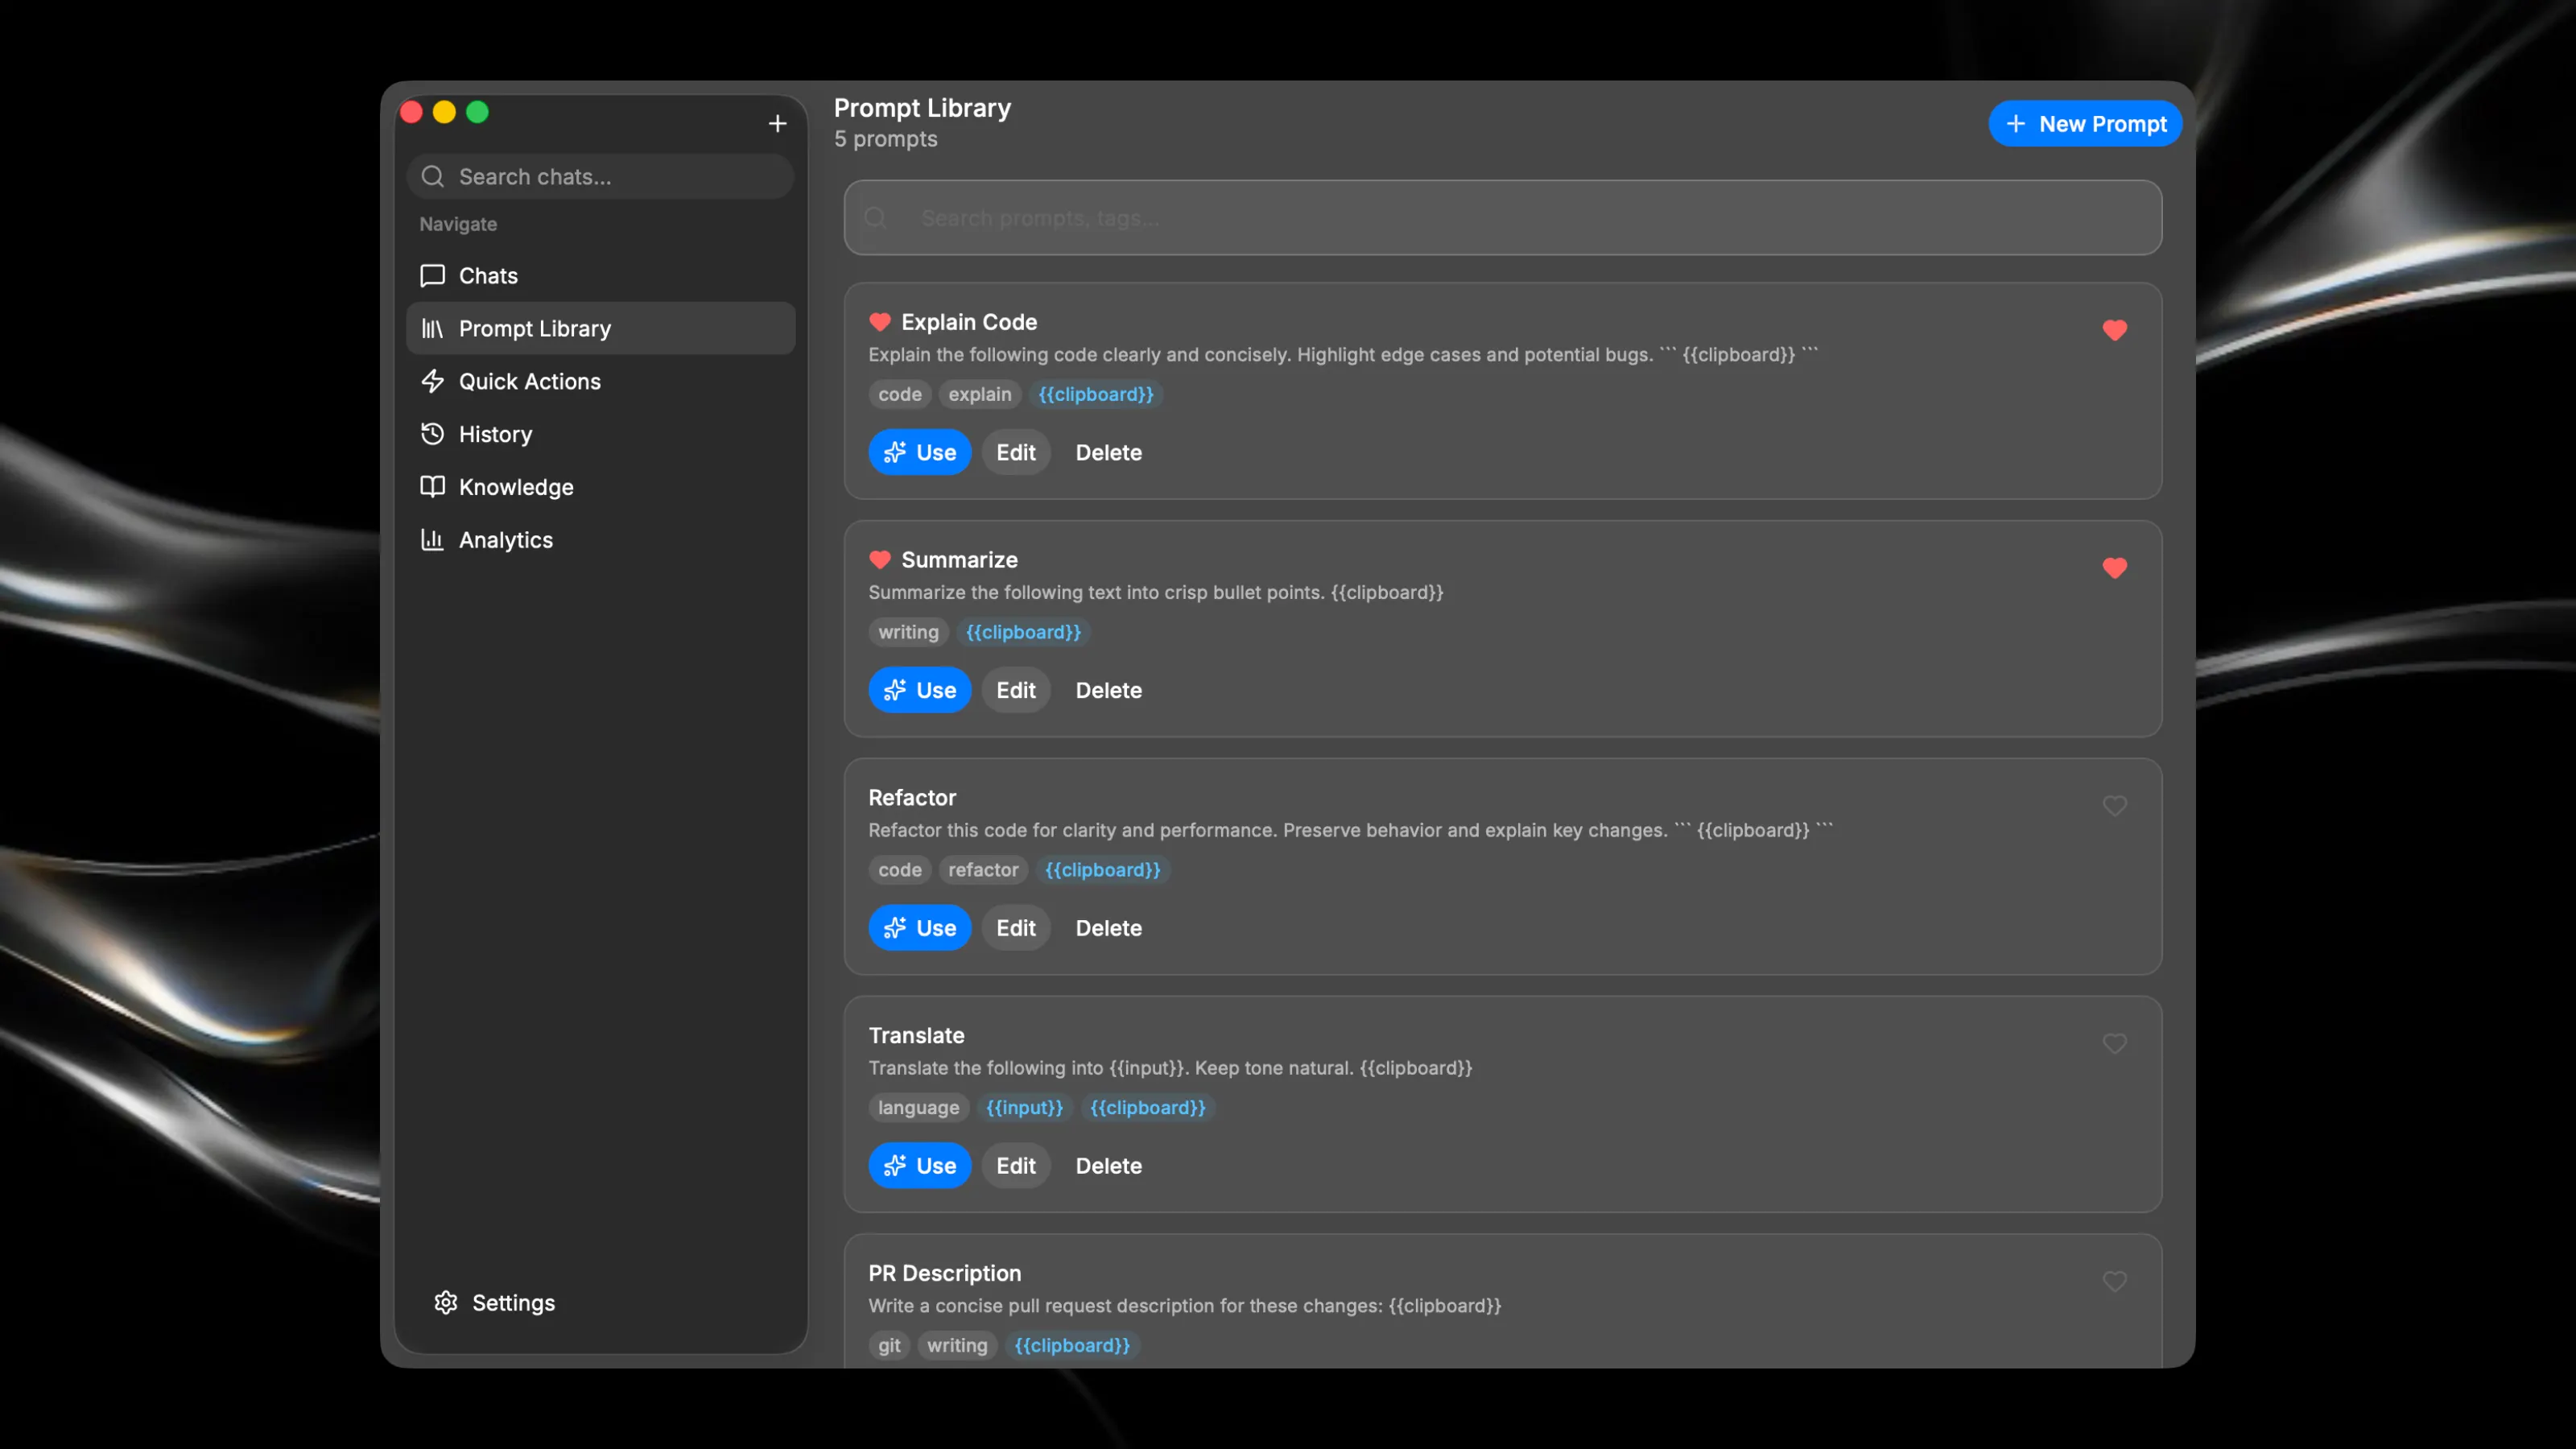Viewport: 2576px width, 1449px height.
Task: Navigate to Knowledge
Action: click(600, 487)
